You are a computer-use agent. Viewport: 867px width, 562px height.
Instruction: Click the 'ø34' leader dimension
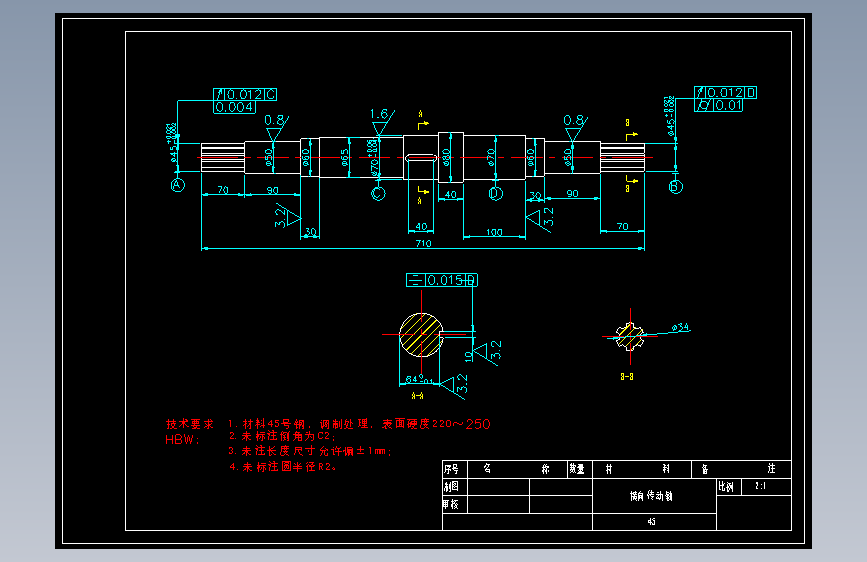(680, 327)
